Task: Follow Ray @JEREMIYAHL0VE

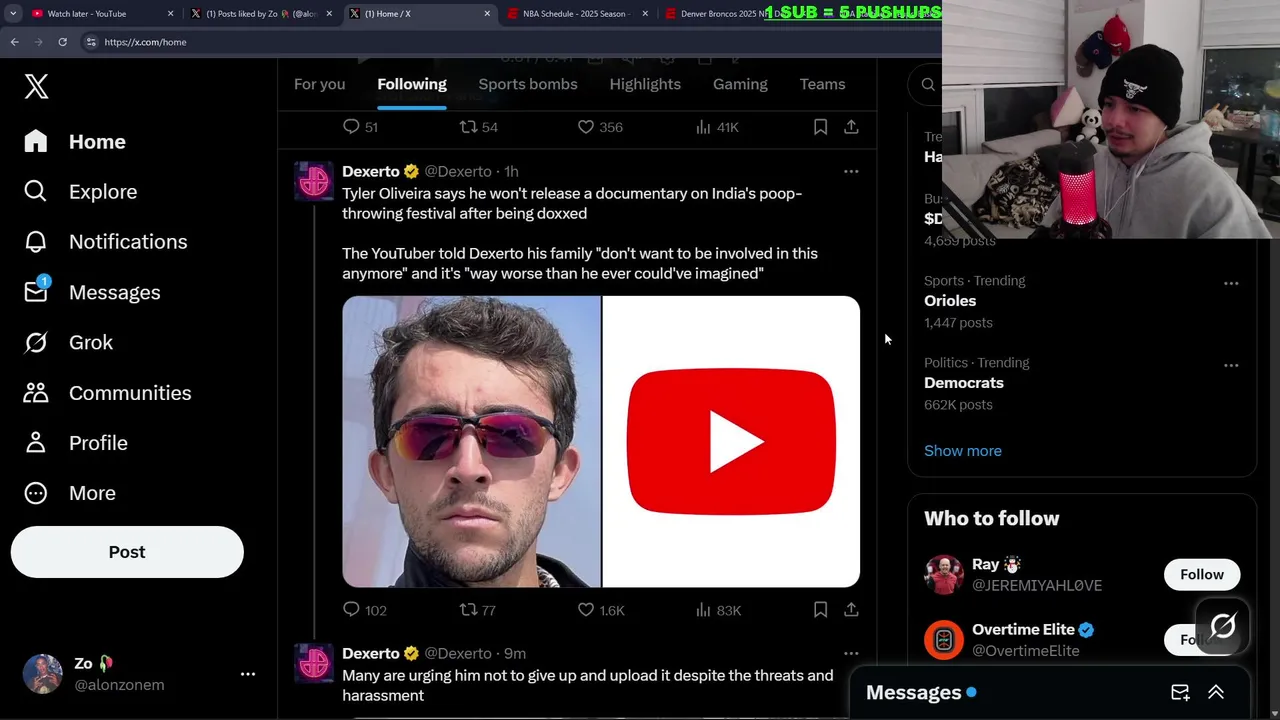Action: (1202, 574)
